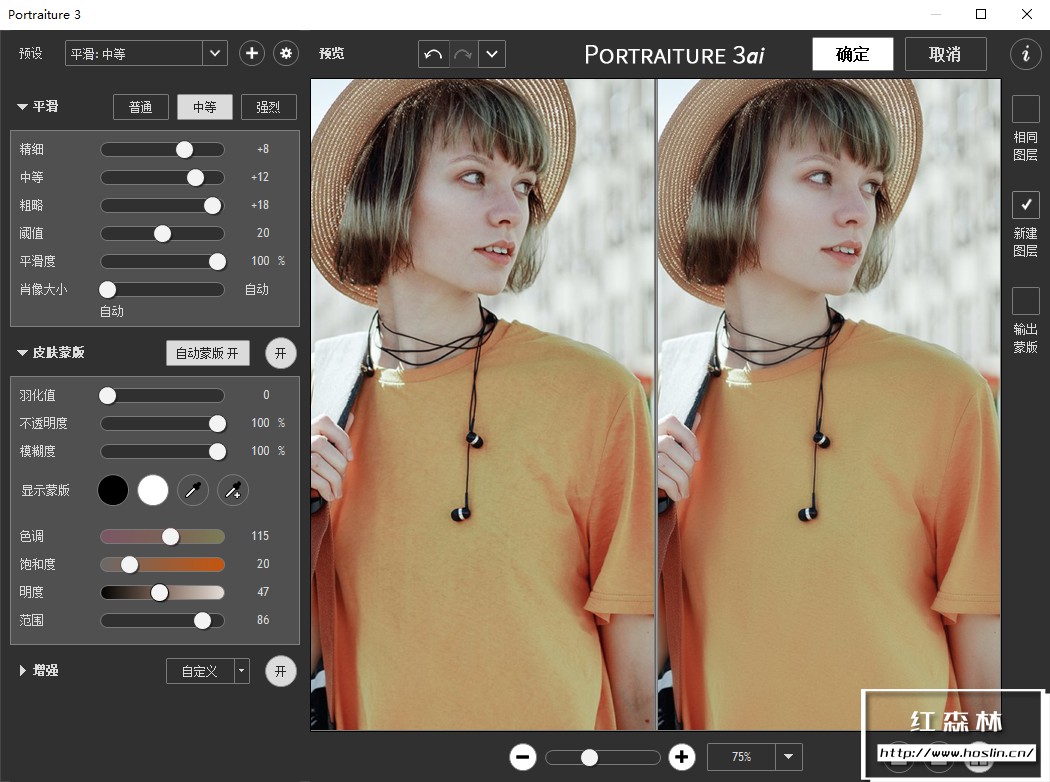Open the history dropdown chevron
Image resolution: width=1050 pixels, height=782 pixels.
(492, 54)
